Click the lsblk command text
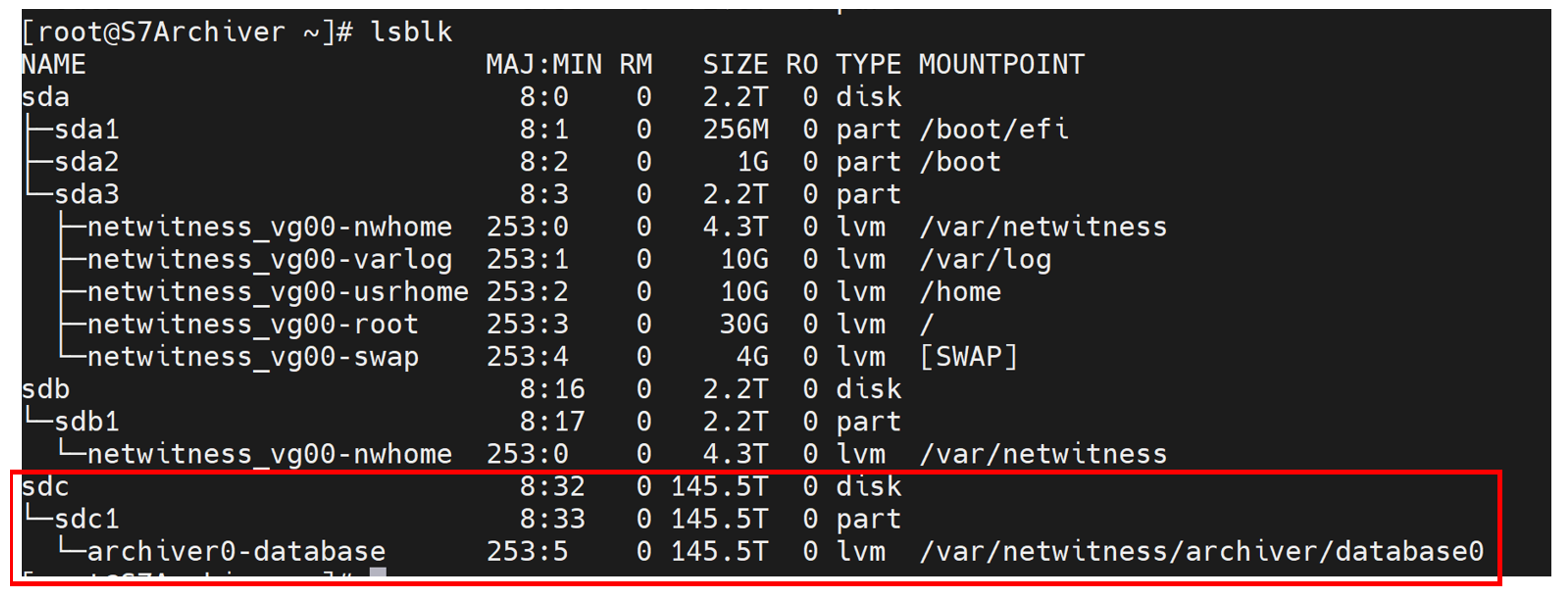Image resolution: width=1553 pixels, height=595 pixels. 412,33
